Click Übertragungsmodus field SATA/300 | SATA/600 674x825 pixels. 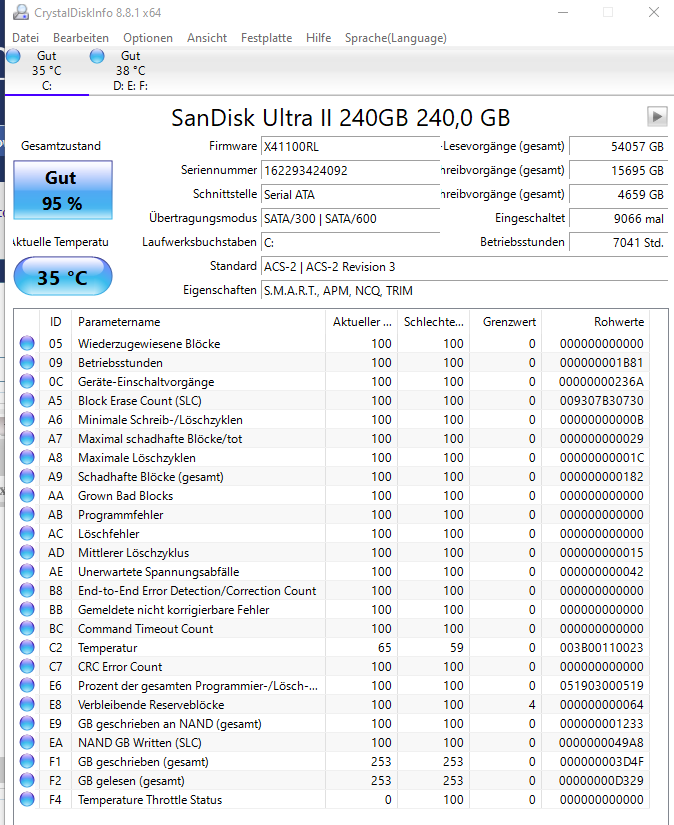tap(350, 218)
